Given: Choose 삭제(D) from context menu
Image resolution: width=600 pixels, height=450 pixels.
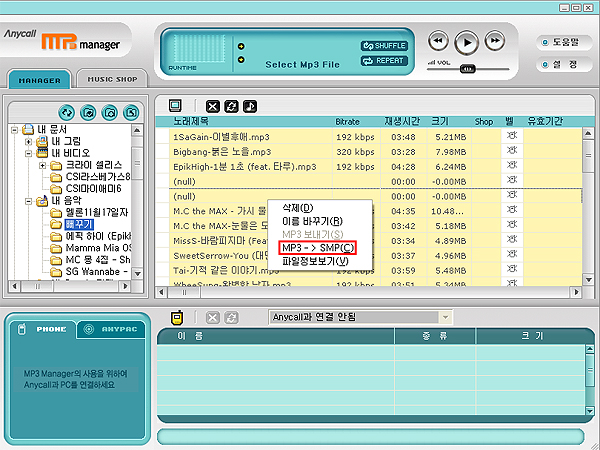Looking at the screenshot, I should [298, 208].
